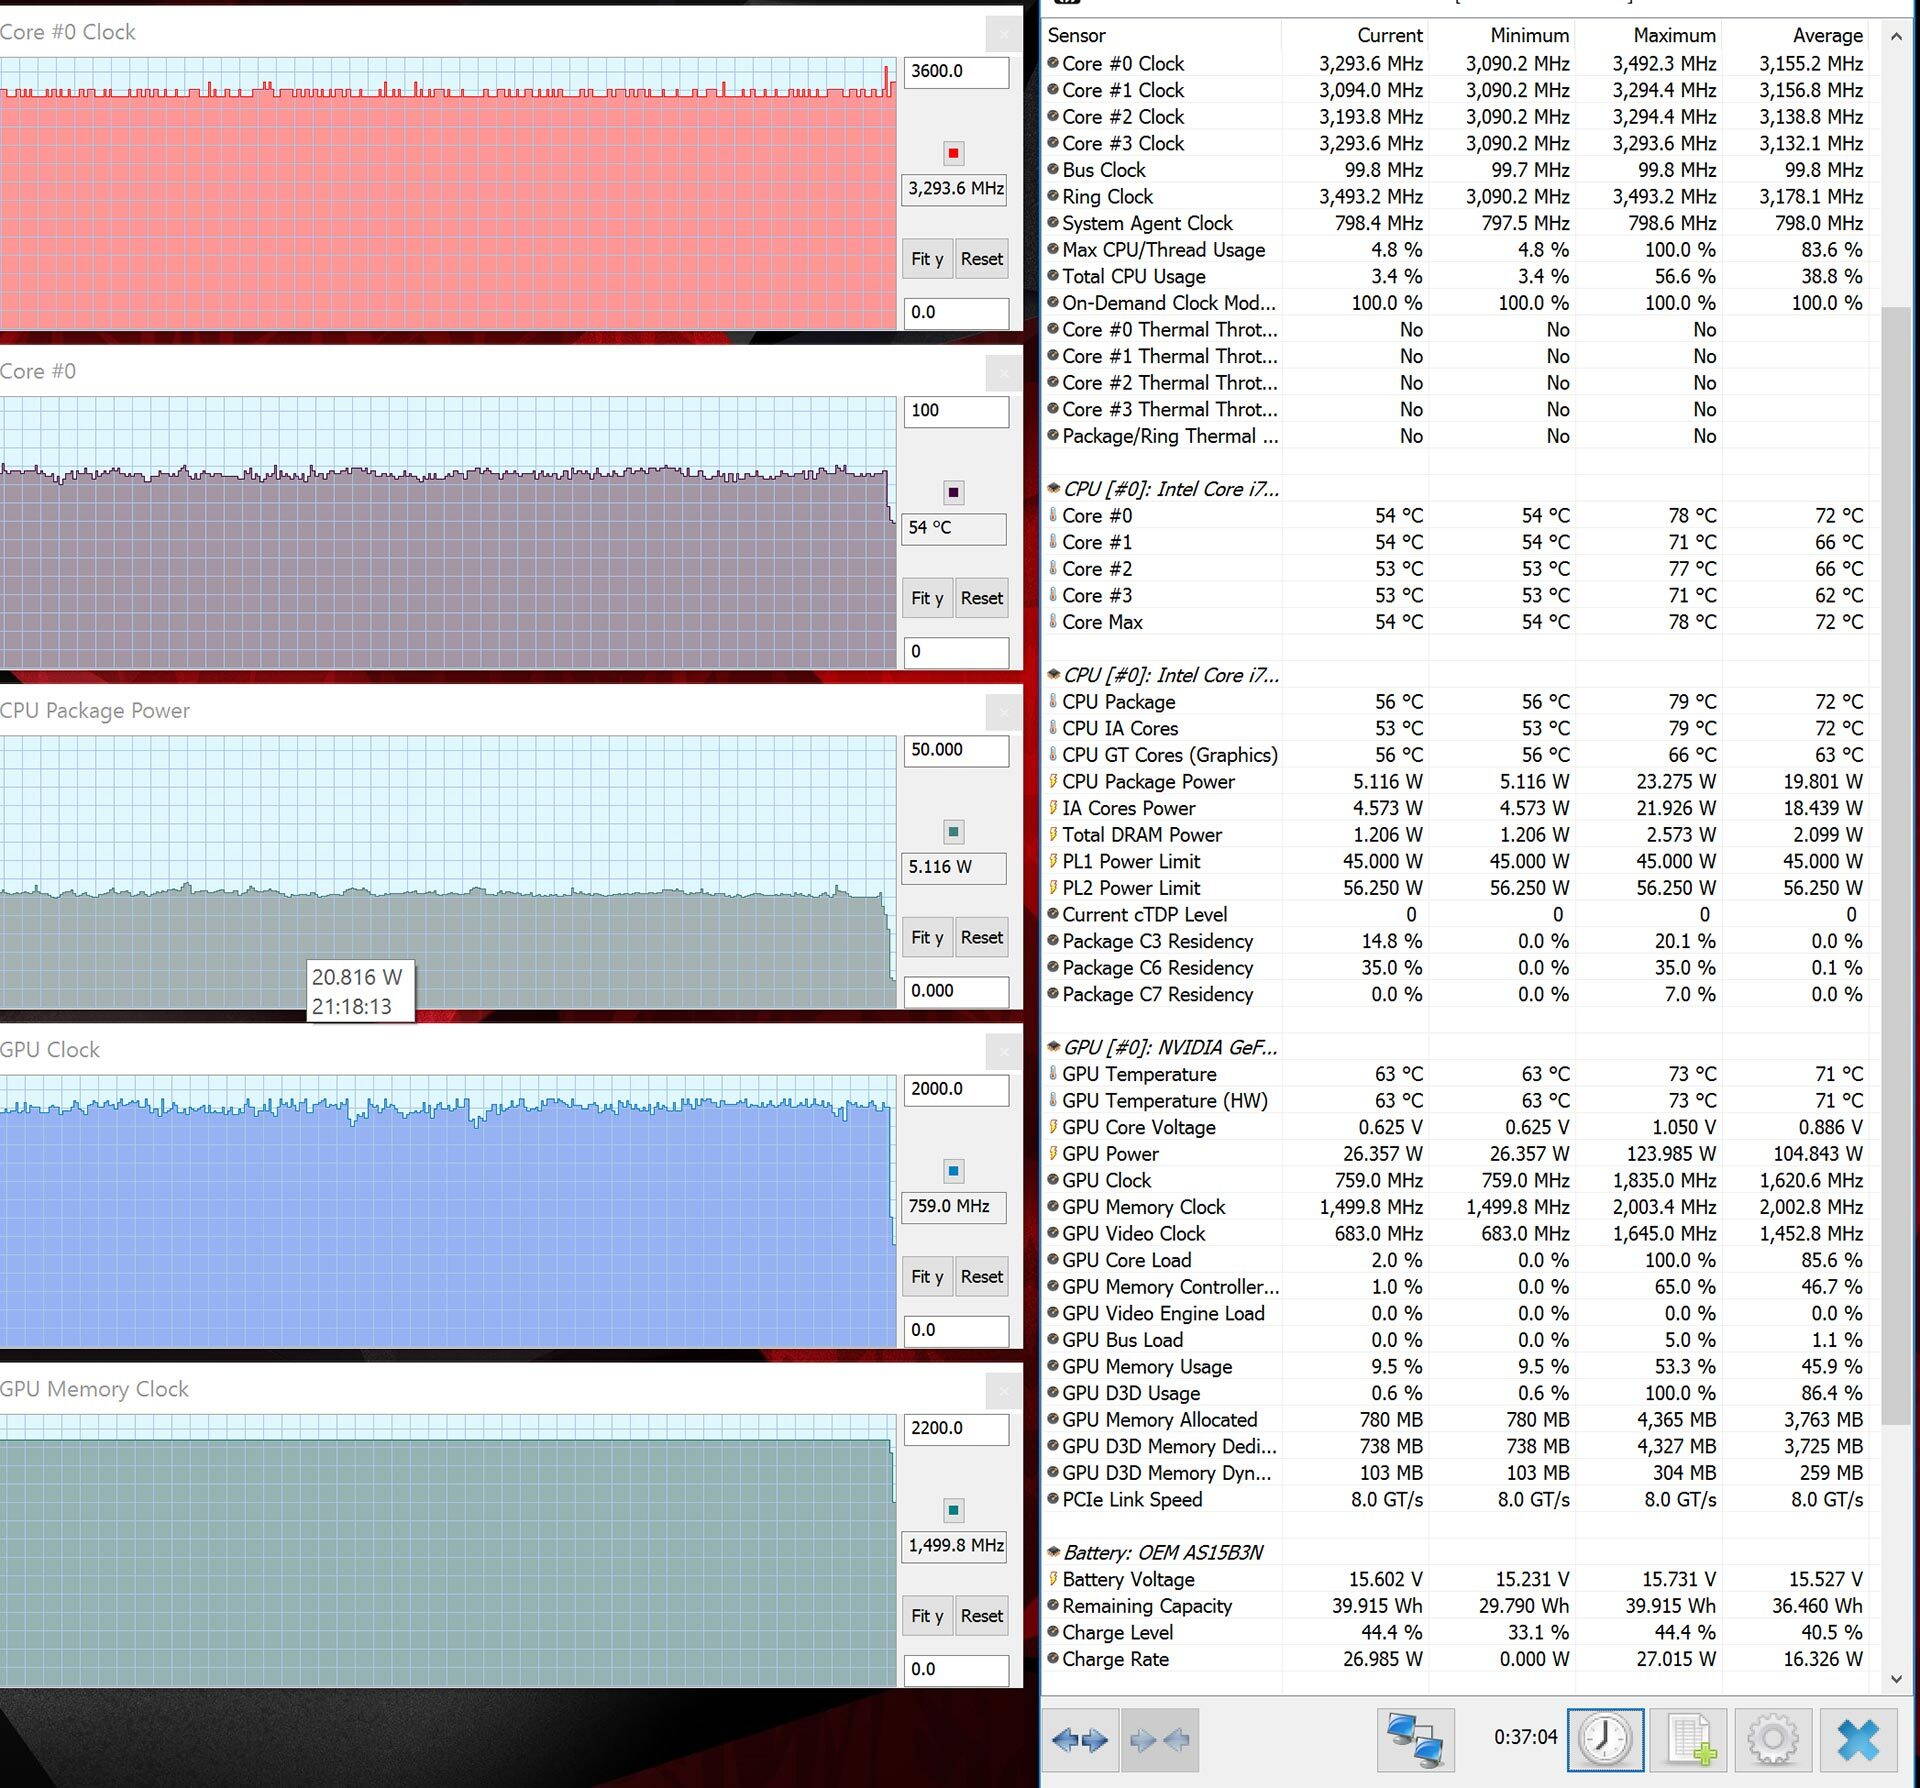The image size is (1920, 1788).
Task: Click Fit y in Core #0 Clock graph
Action: [x=927, y=259]
